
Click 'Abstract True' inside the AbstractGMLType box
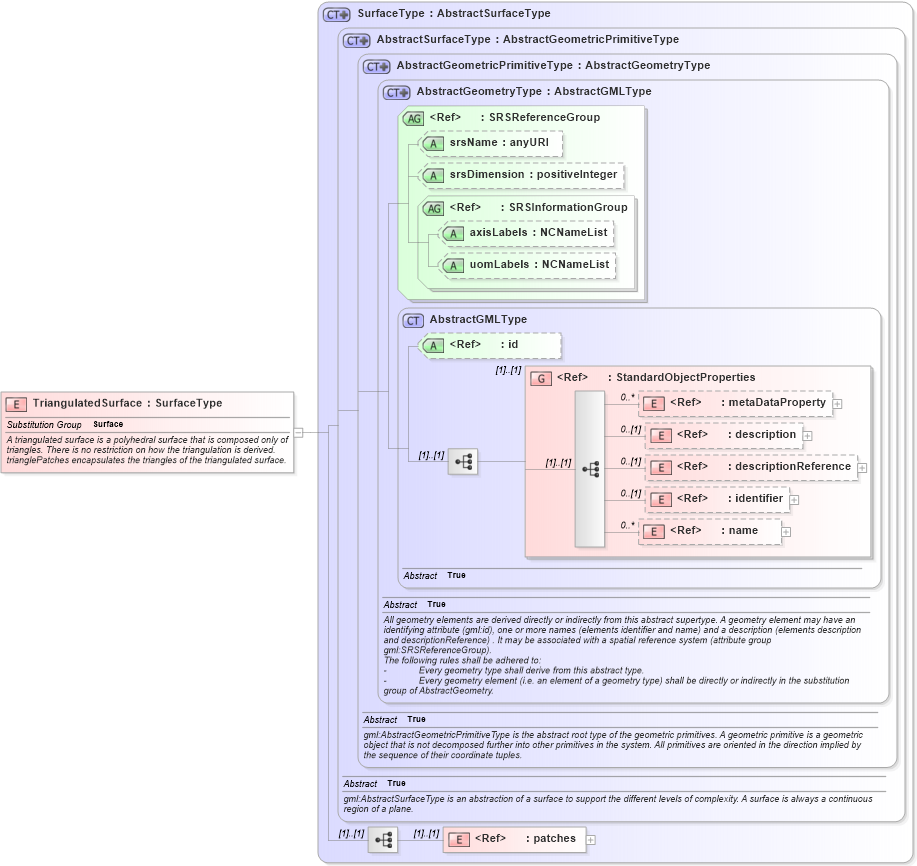click(x=435, y=575)
